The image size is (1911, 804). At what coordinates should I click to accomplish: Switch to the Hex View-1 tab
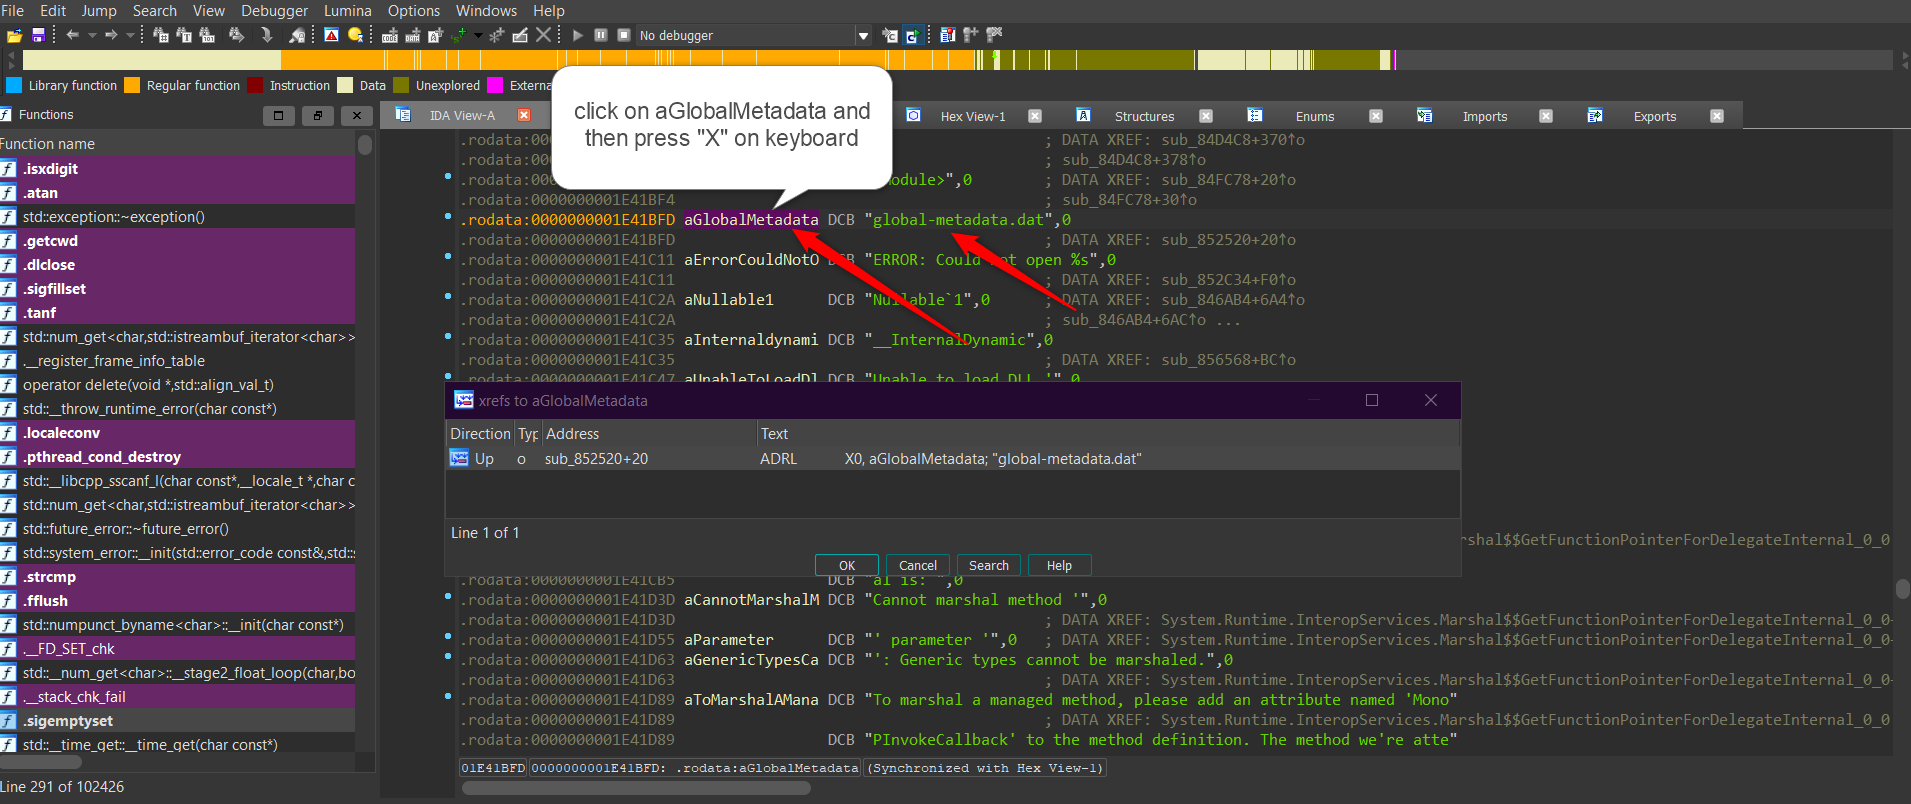[x=972, y=116]
